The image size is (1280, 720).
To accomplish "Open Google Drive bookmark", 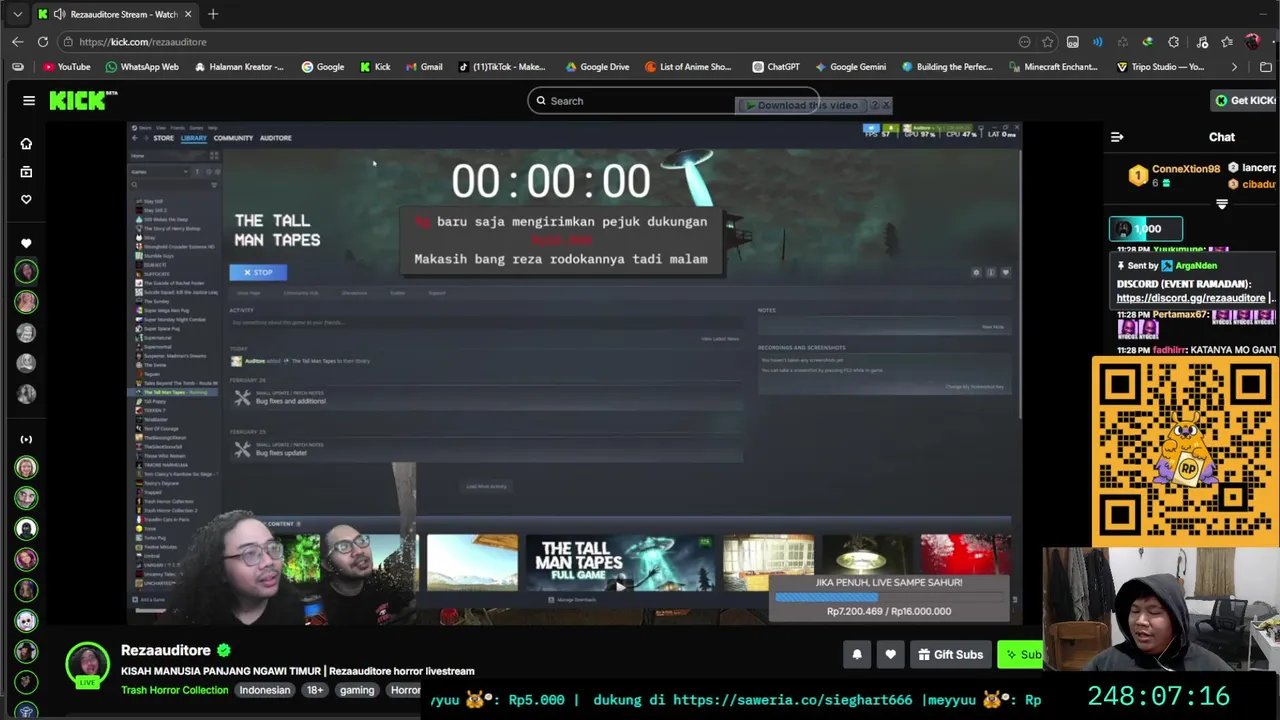I will pyautogui.click(x=597, y=67).
